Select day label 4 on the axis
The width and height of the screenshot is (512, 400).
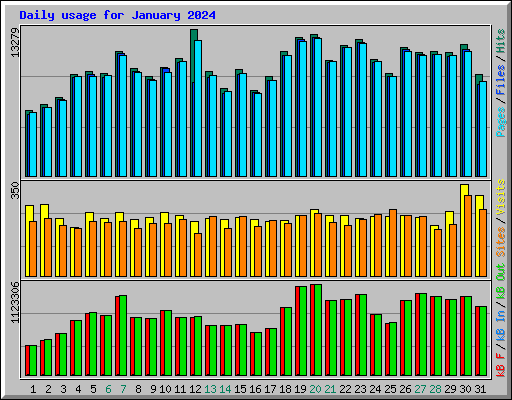click(78, 389)
